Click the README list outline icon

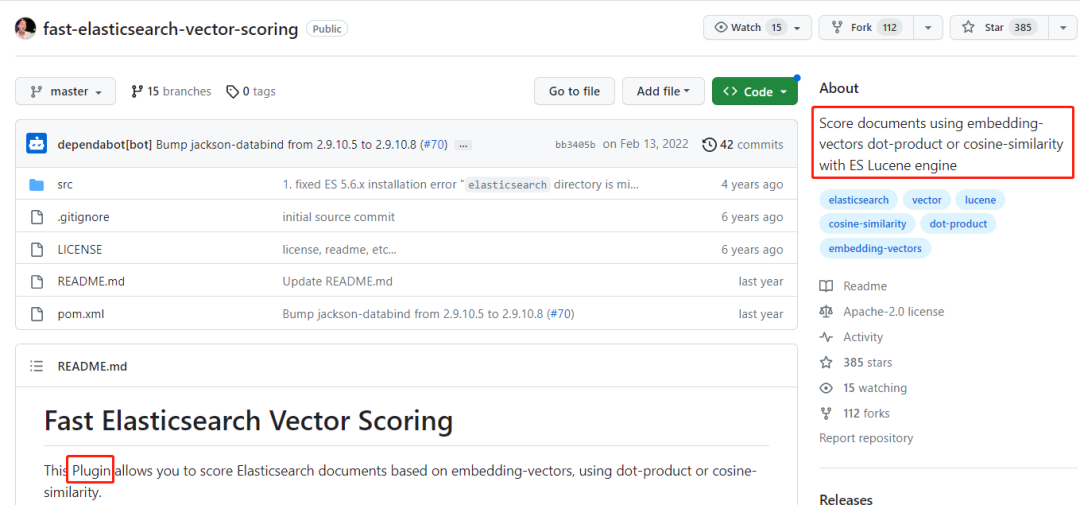[x=37, y=367]
